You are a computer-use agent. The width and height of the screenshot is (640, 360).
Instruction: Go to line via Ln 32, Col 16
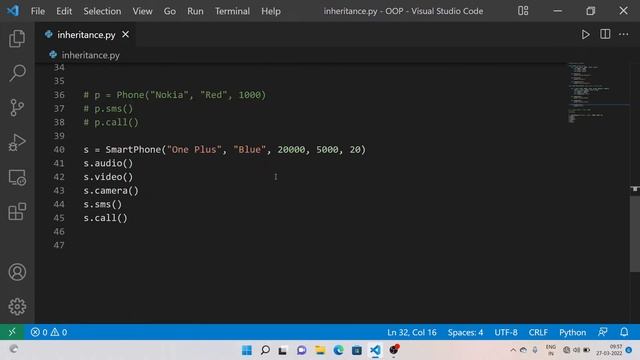click(411, 332)
